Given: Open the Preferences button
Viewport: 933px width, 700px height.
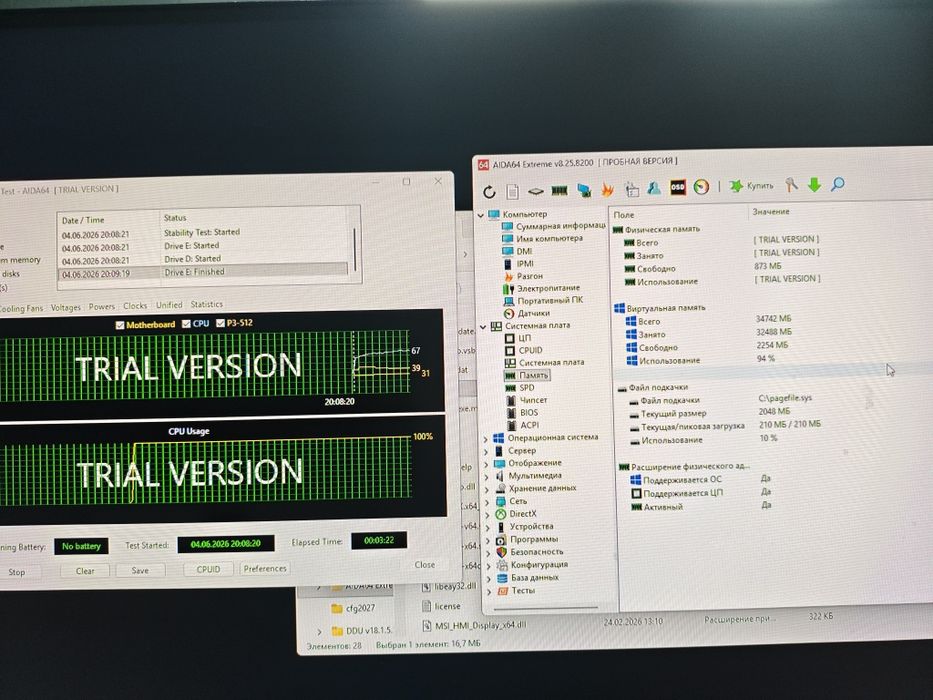Looking at the screenshot, I should 265,568.
